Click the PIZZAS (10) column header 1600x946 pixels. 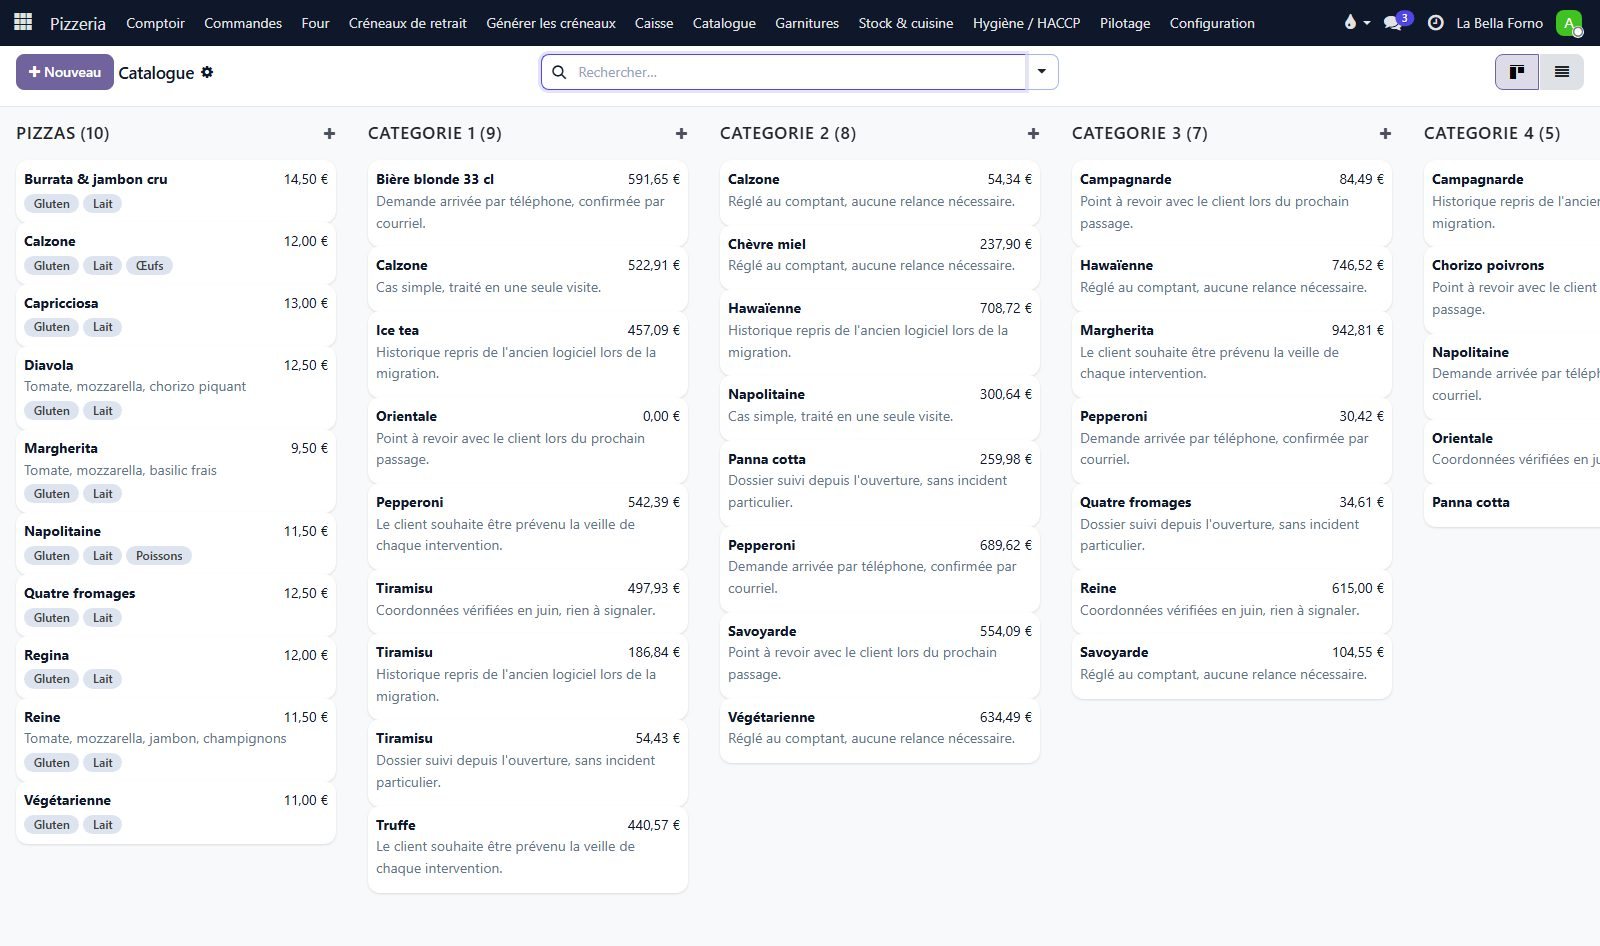(x=63, y=133)
